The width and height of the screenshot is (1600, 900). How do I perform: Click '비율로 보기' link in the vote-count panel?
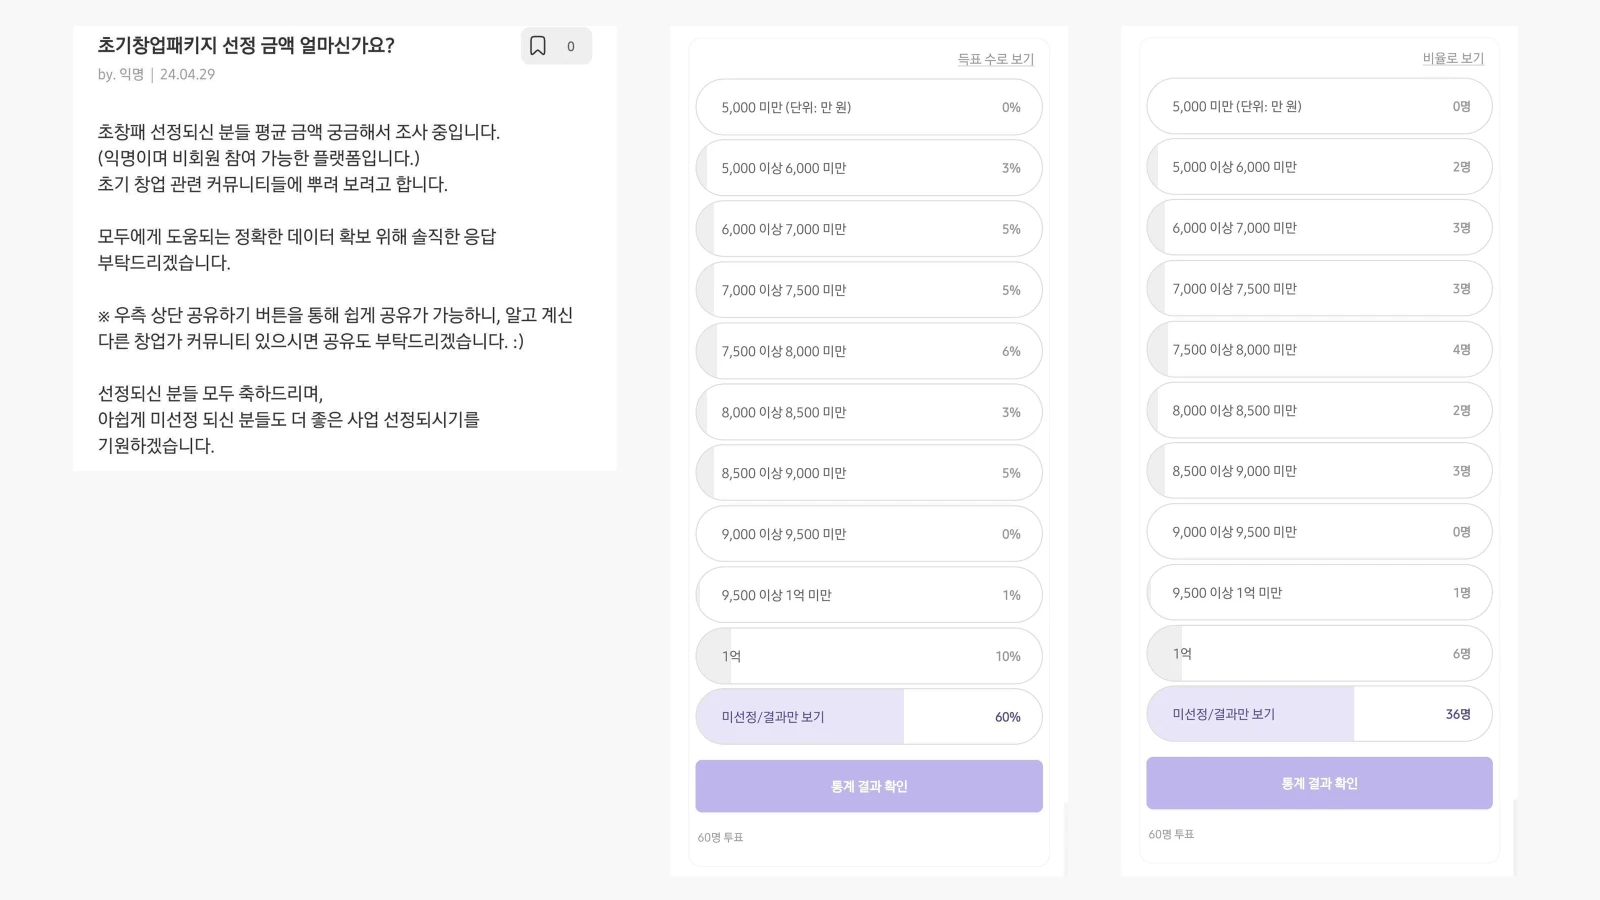[x=1453, y=58]
